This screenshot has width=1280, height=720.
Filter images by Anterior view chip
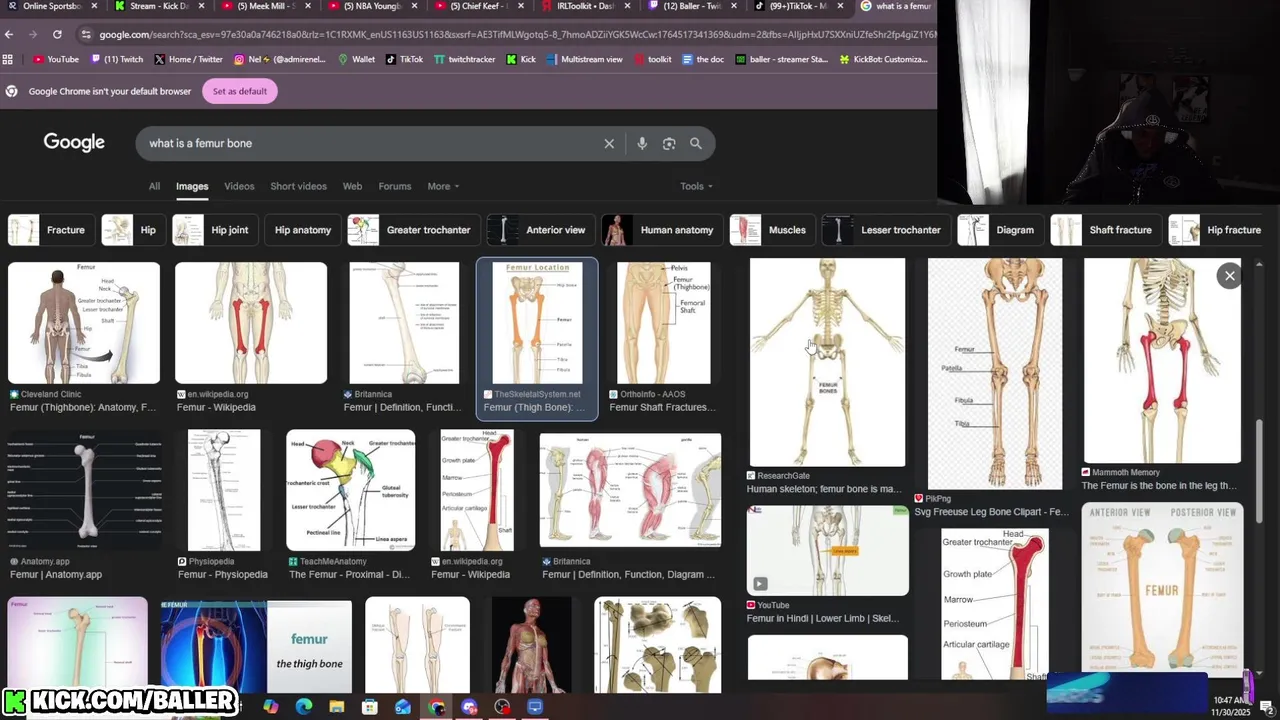(540, 230)
